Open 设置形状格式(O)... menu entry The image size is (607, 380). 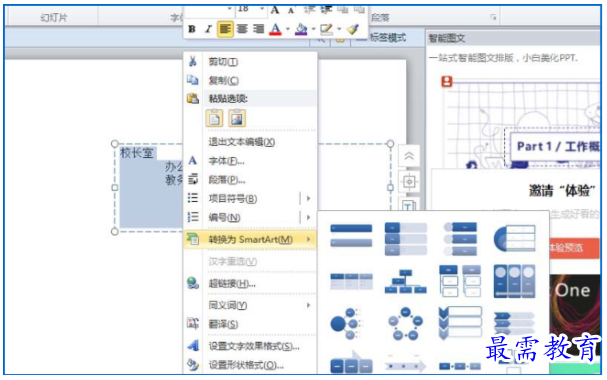coord(250,365)
